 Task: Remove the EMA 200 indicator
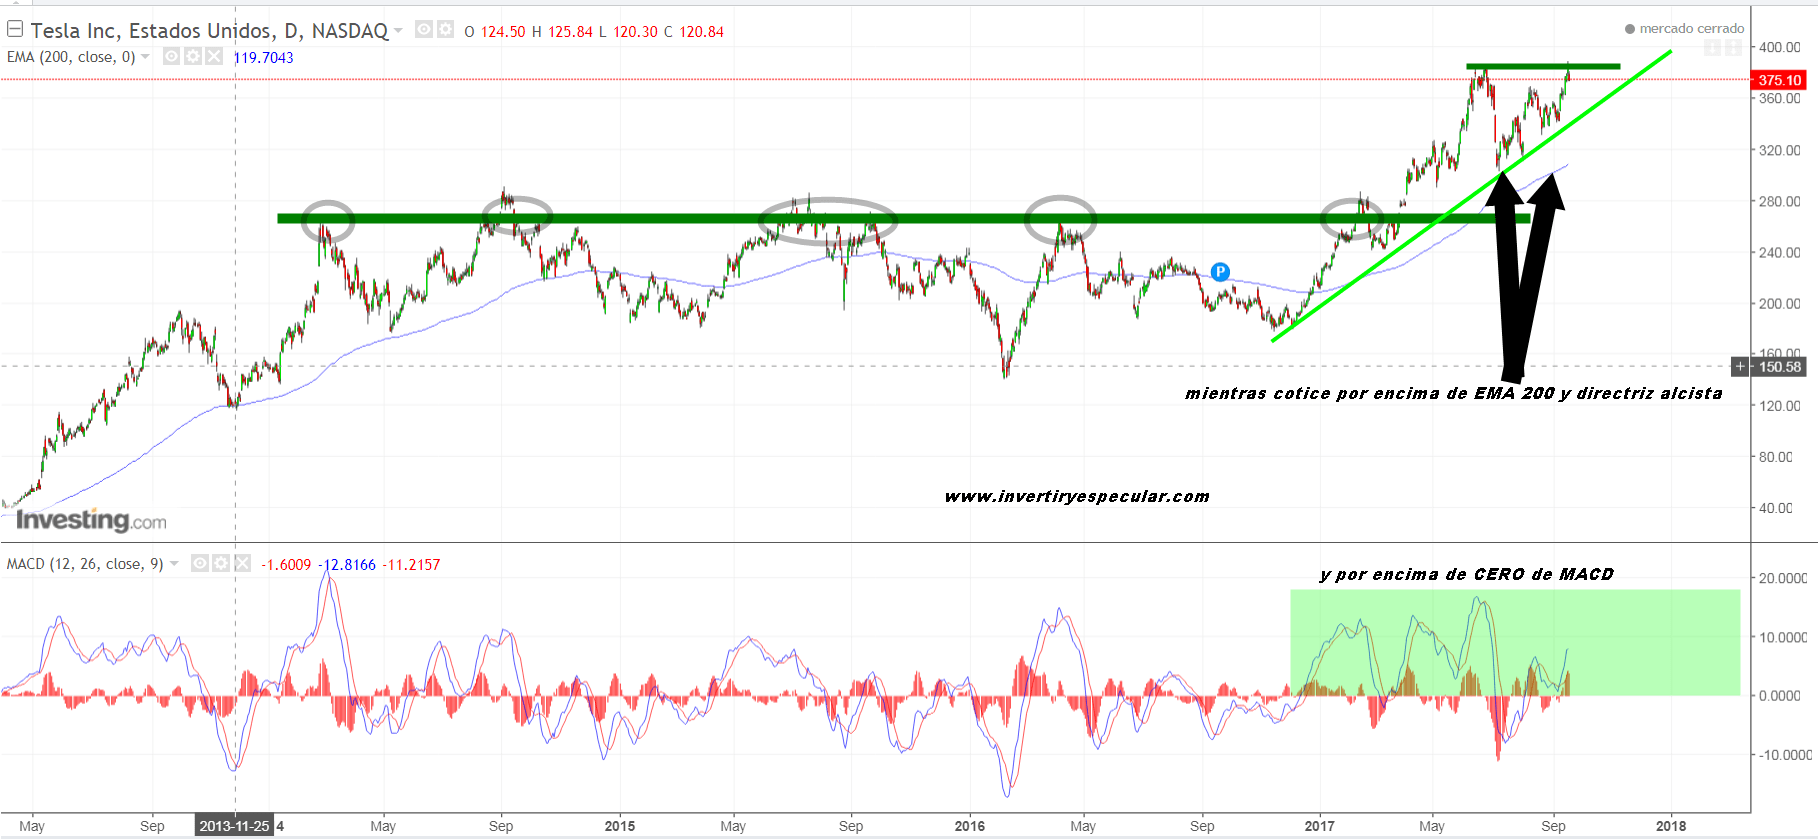click(214, 57)
